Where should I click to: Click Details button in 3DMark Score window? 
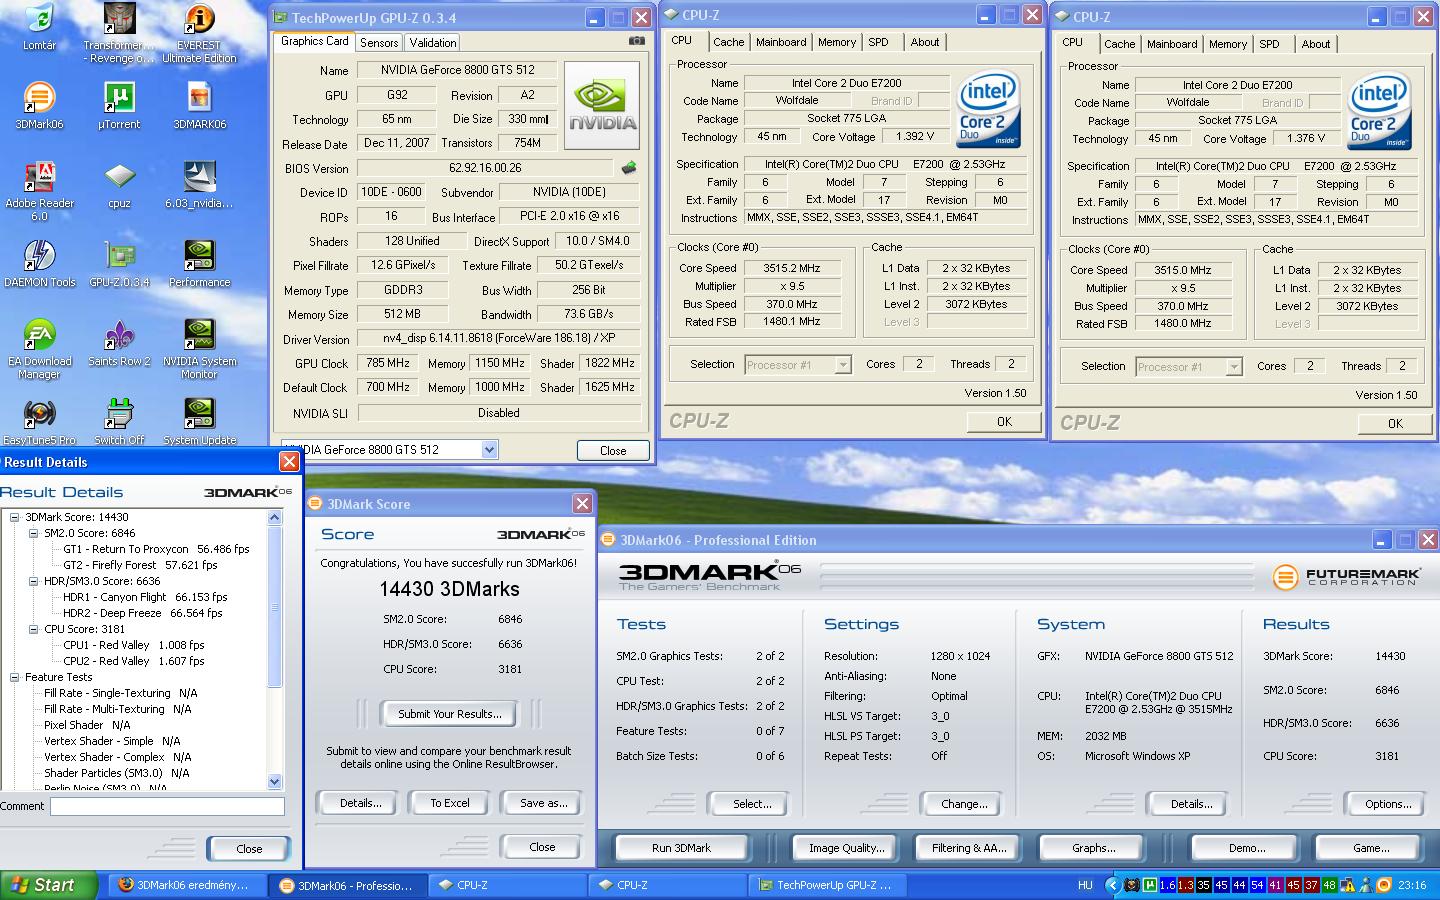click(x=360, y=803)
